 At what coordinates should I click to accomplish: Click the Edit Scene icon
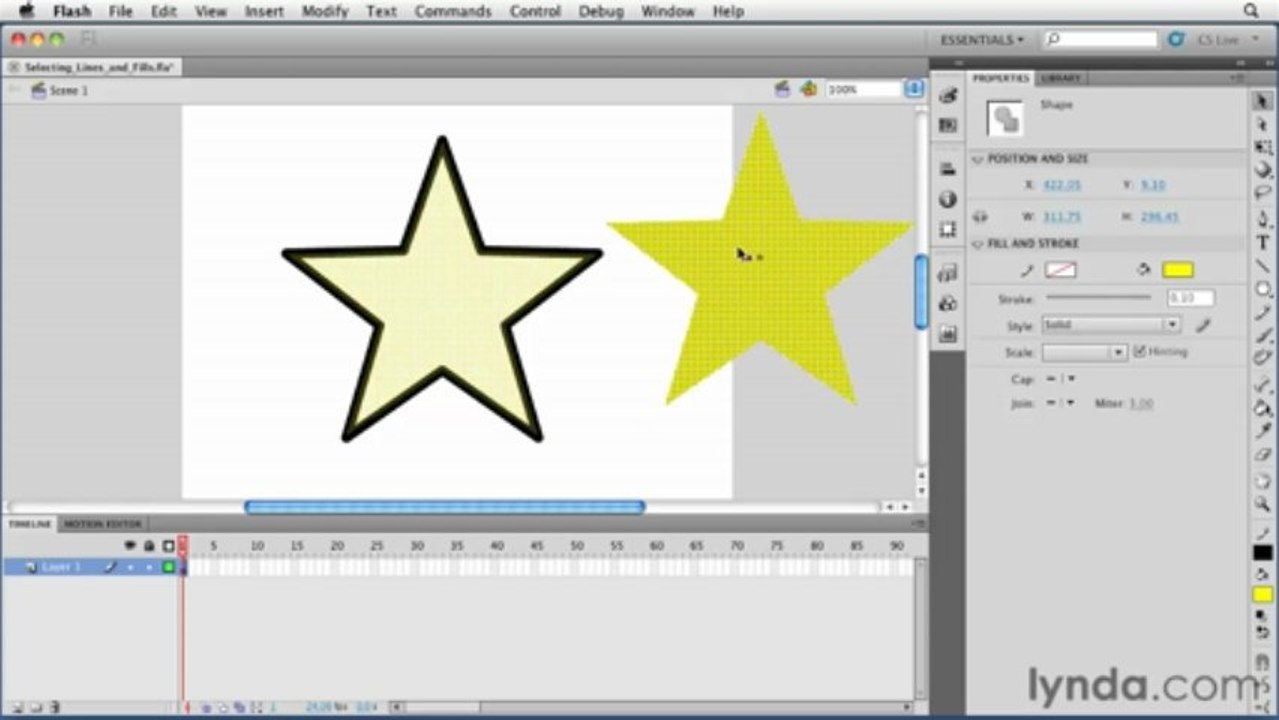(783, 89)
